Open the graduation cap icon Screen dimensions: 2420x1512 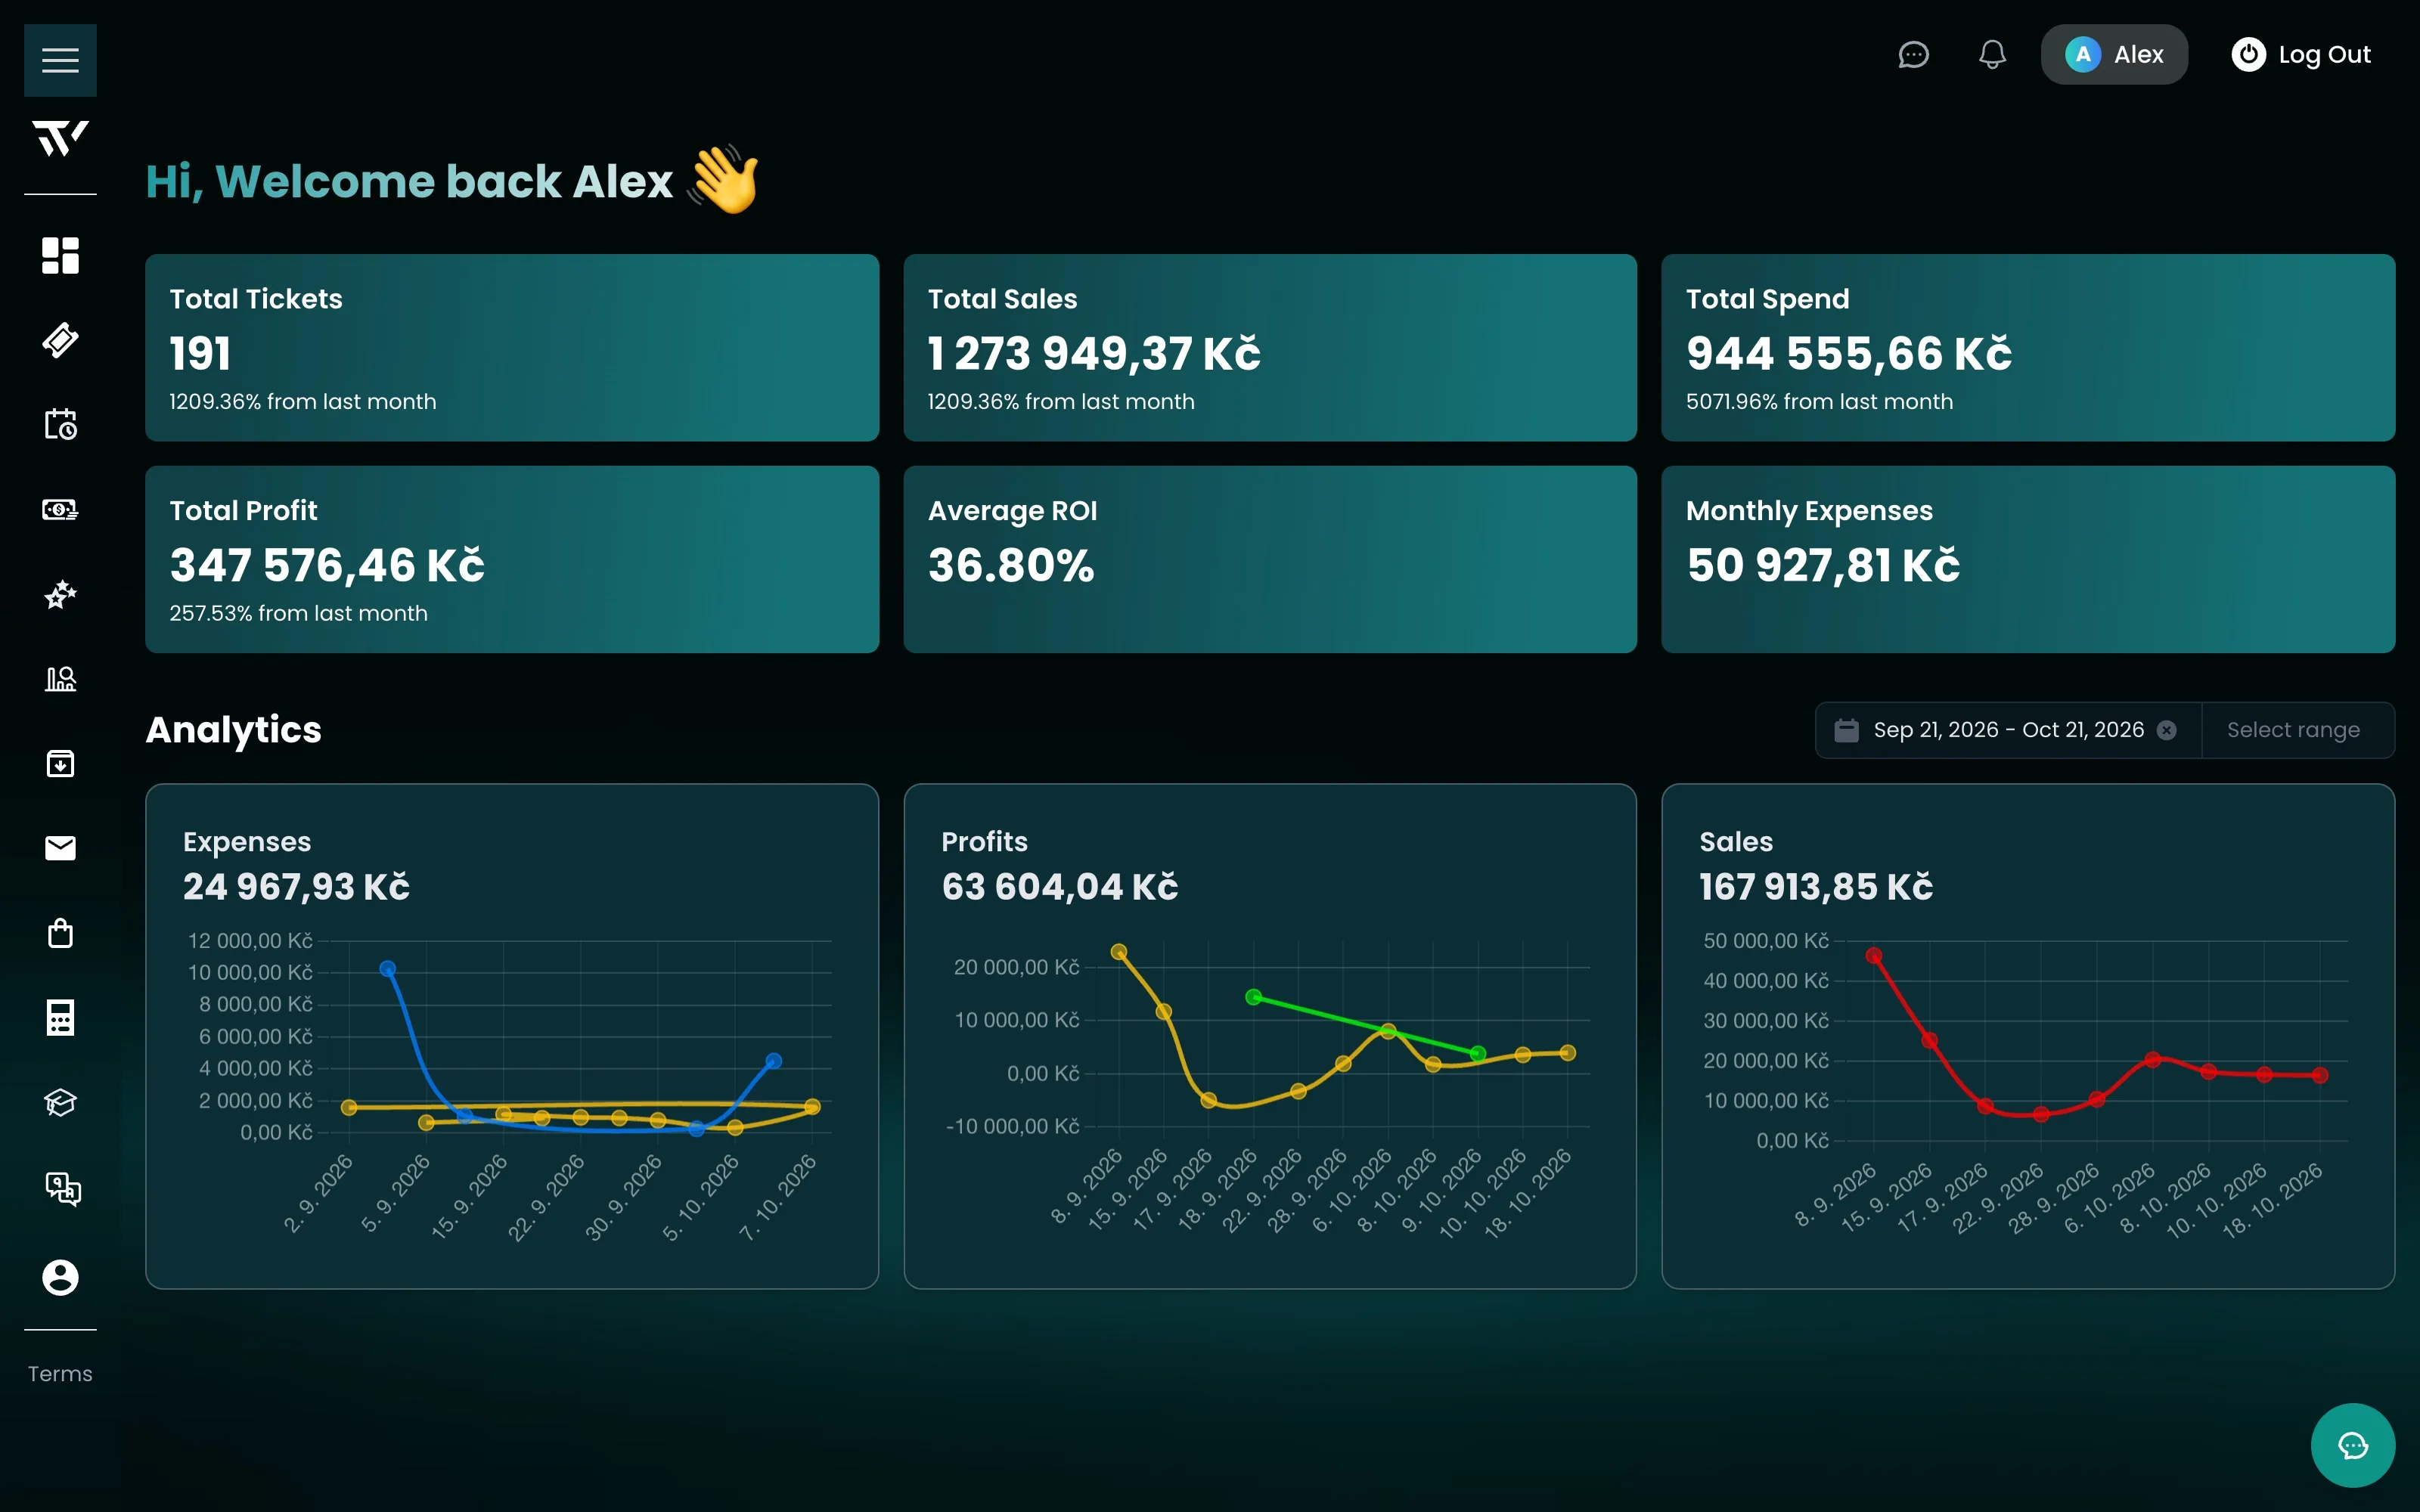(x=60, y=1103)
